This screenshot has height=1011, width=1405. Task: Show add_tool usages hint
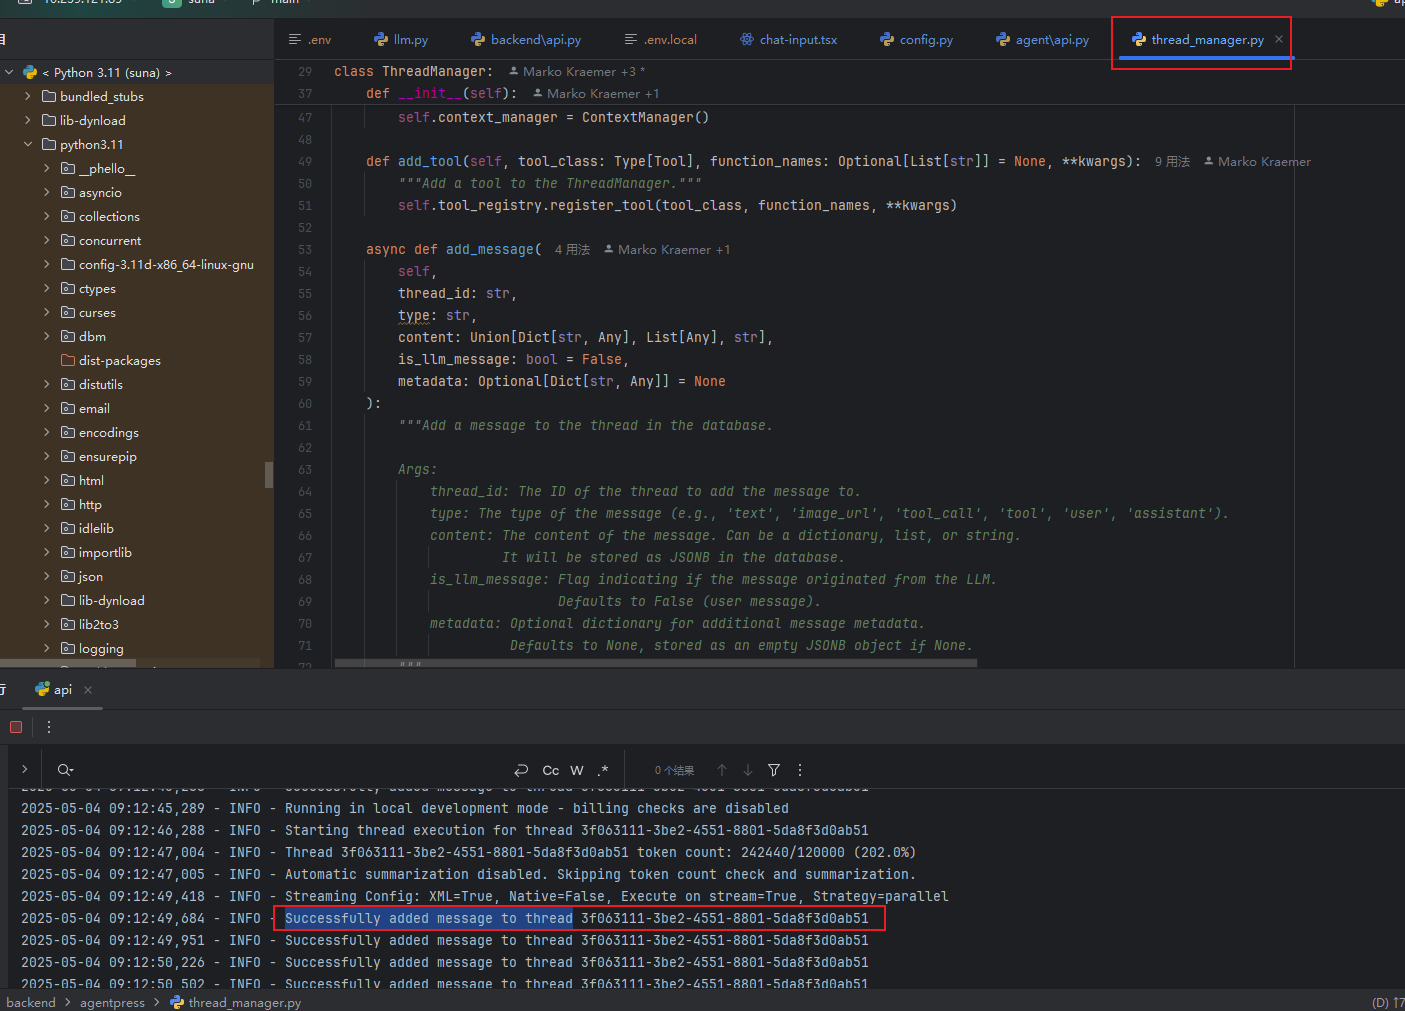pyautogui.click(x=1172, y=161)
